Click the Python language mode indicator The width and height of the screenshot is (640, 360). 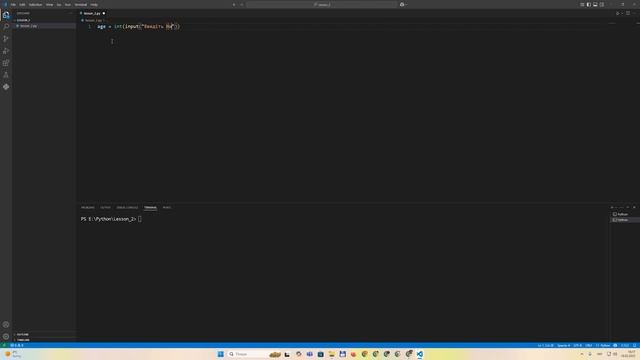click(x=603, y=345)
